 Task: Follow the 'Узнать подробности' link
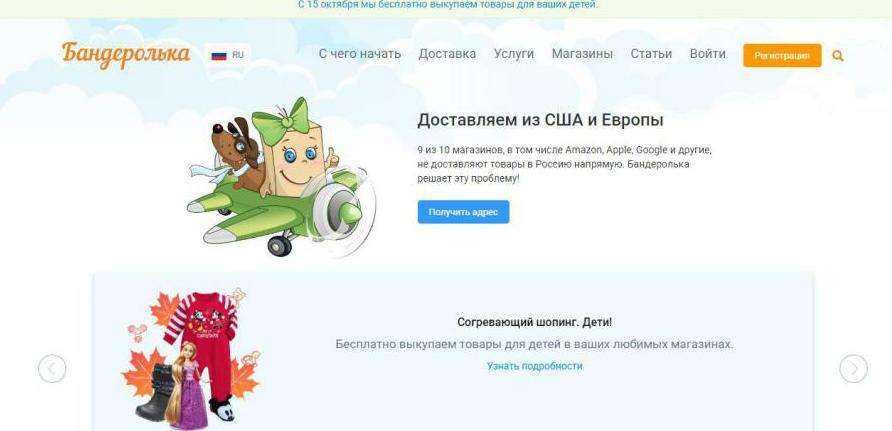click(x=534, y=366)
